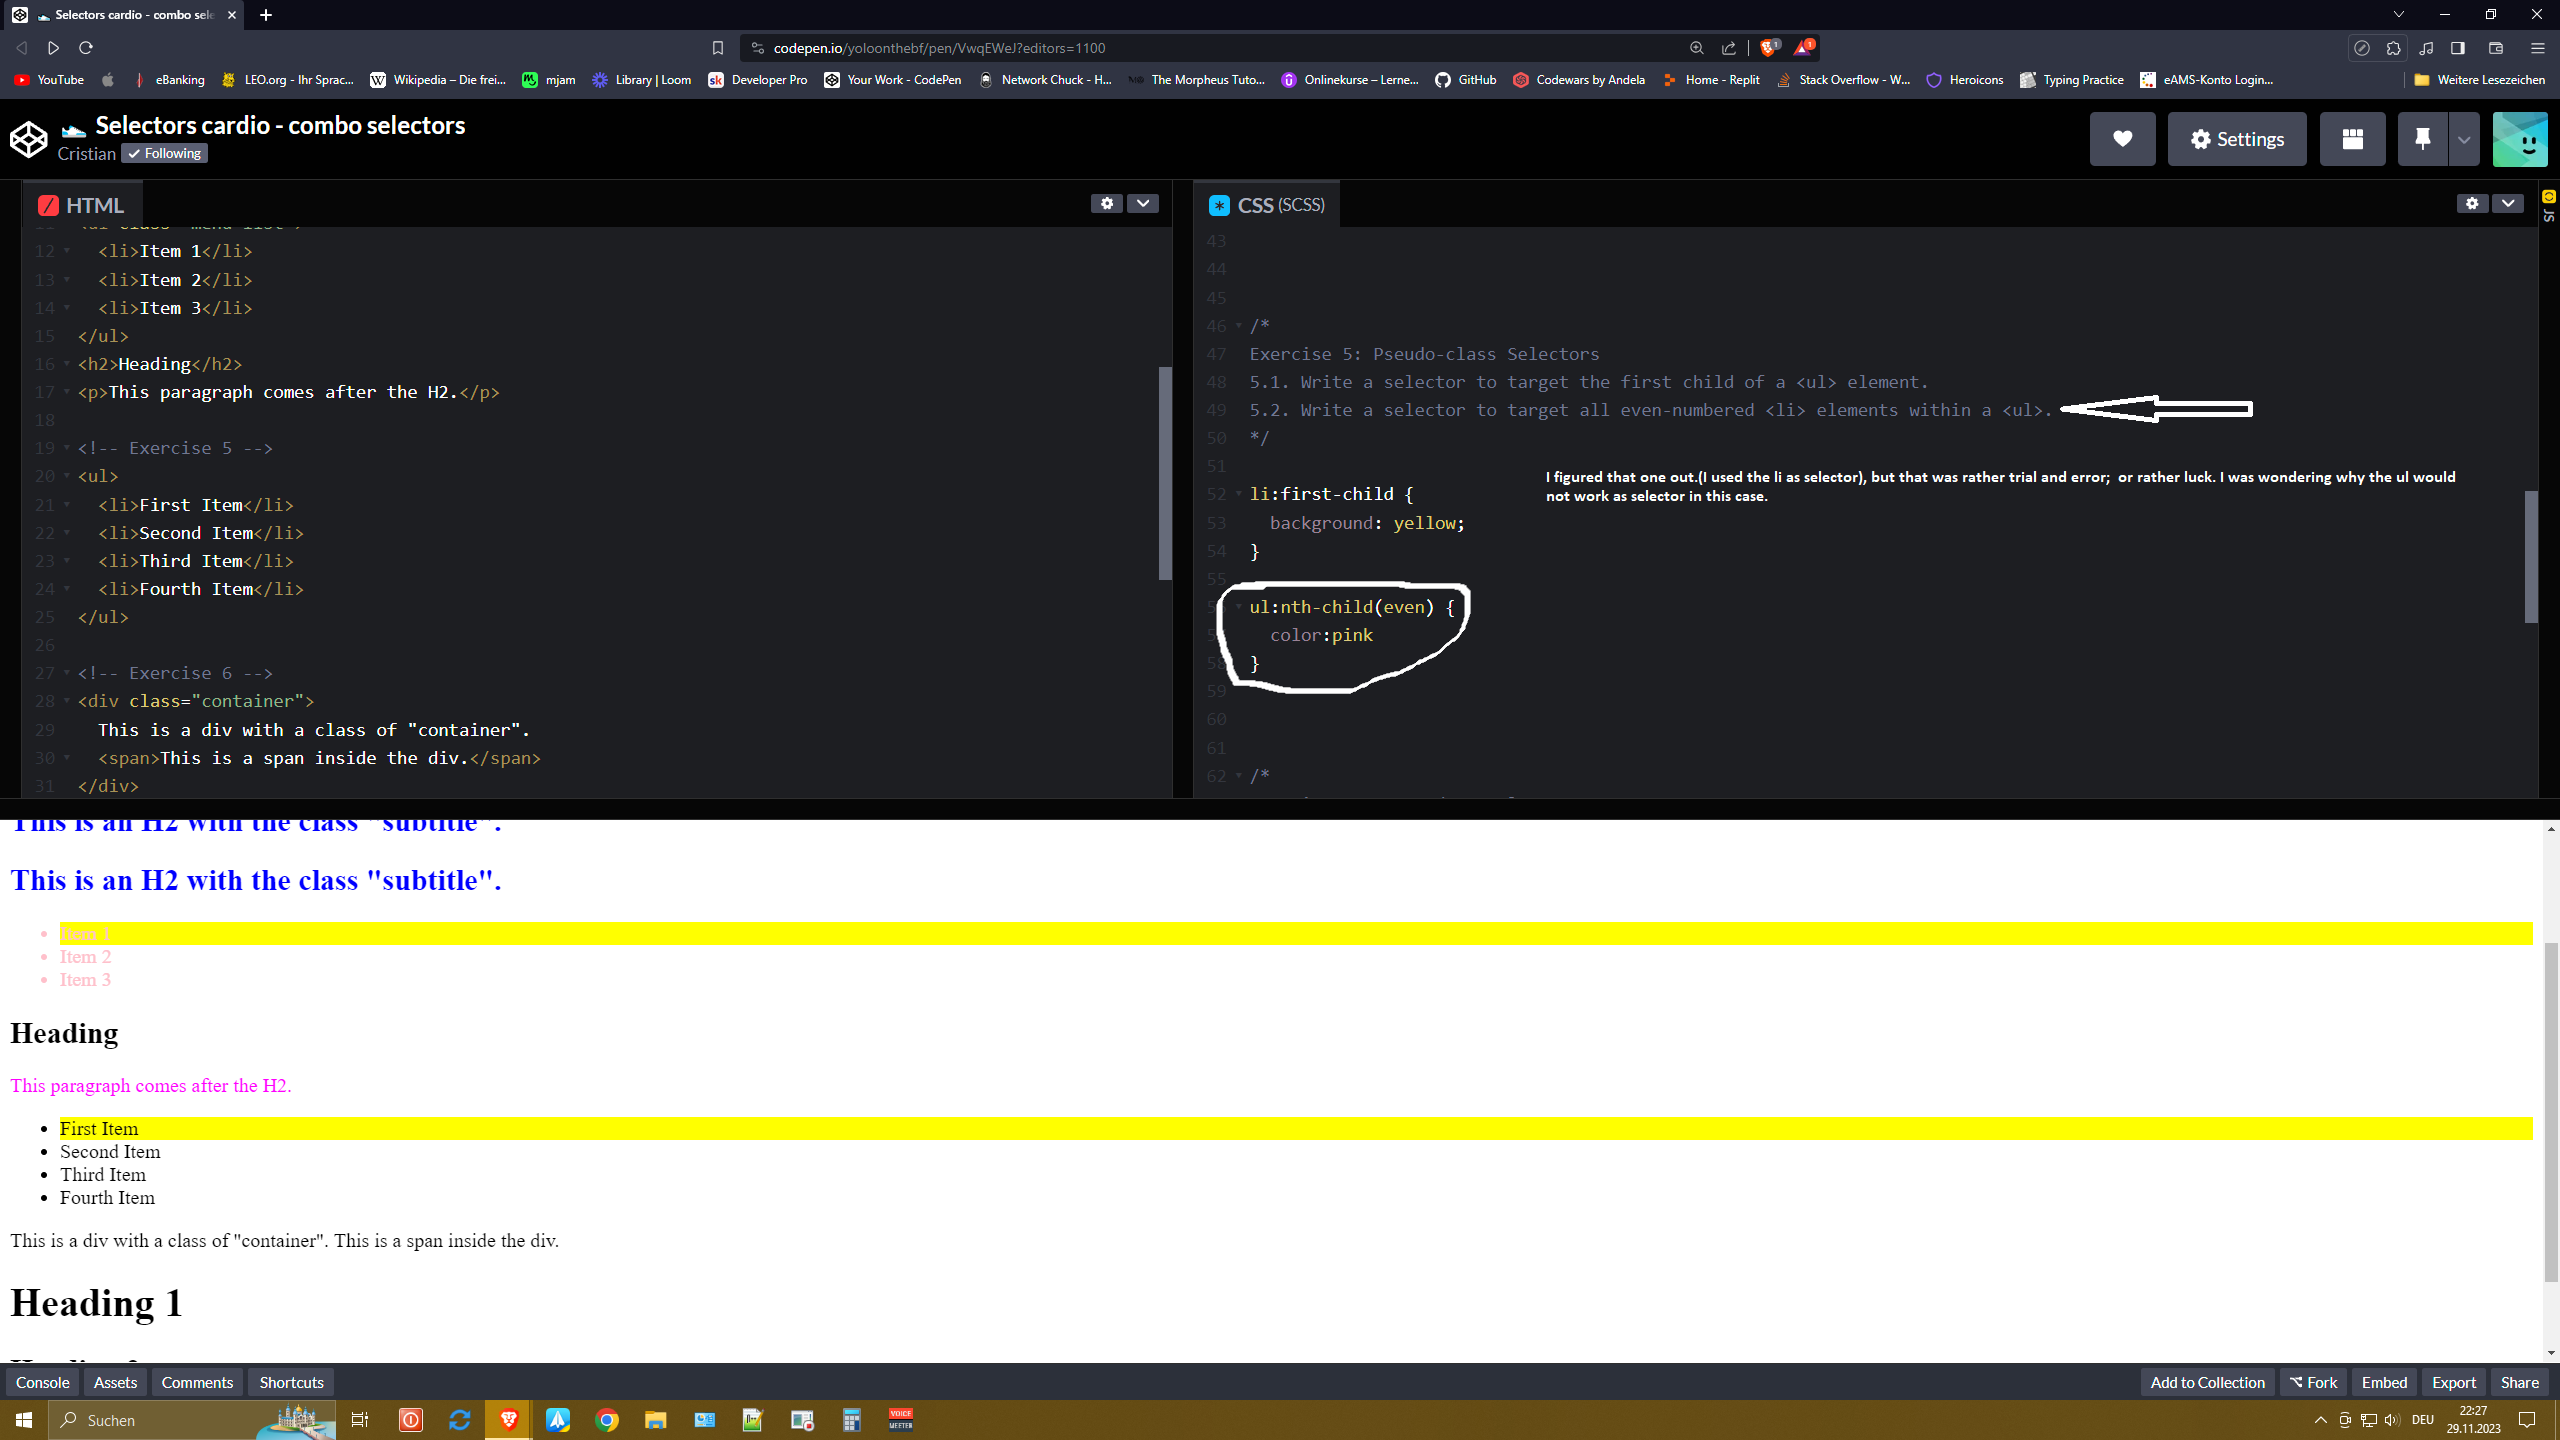Screen dimensions: 2560x1440
Task: Bookmark this page with the bookmark icon
Action: click(x=717, y=47)
